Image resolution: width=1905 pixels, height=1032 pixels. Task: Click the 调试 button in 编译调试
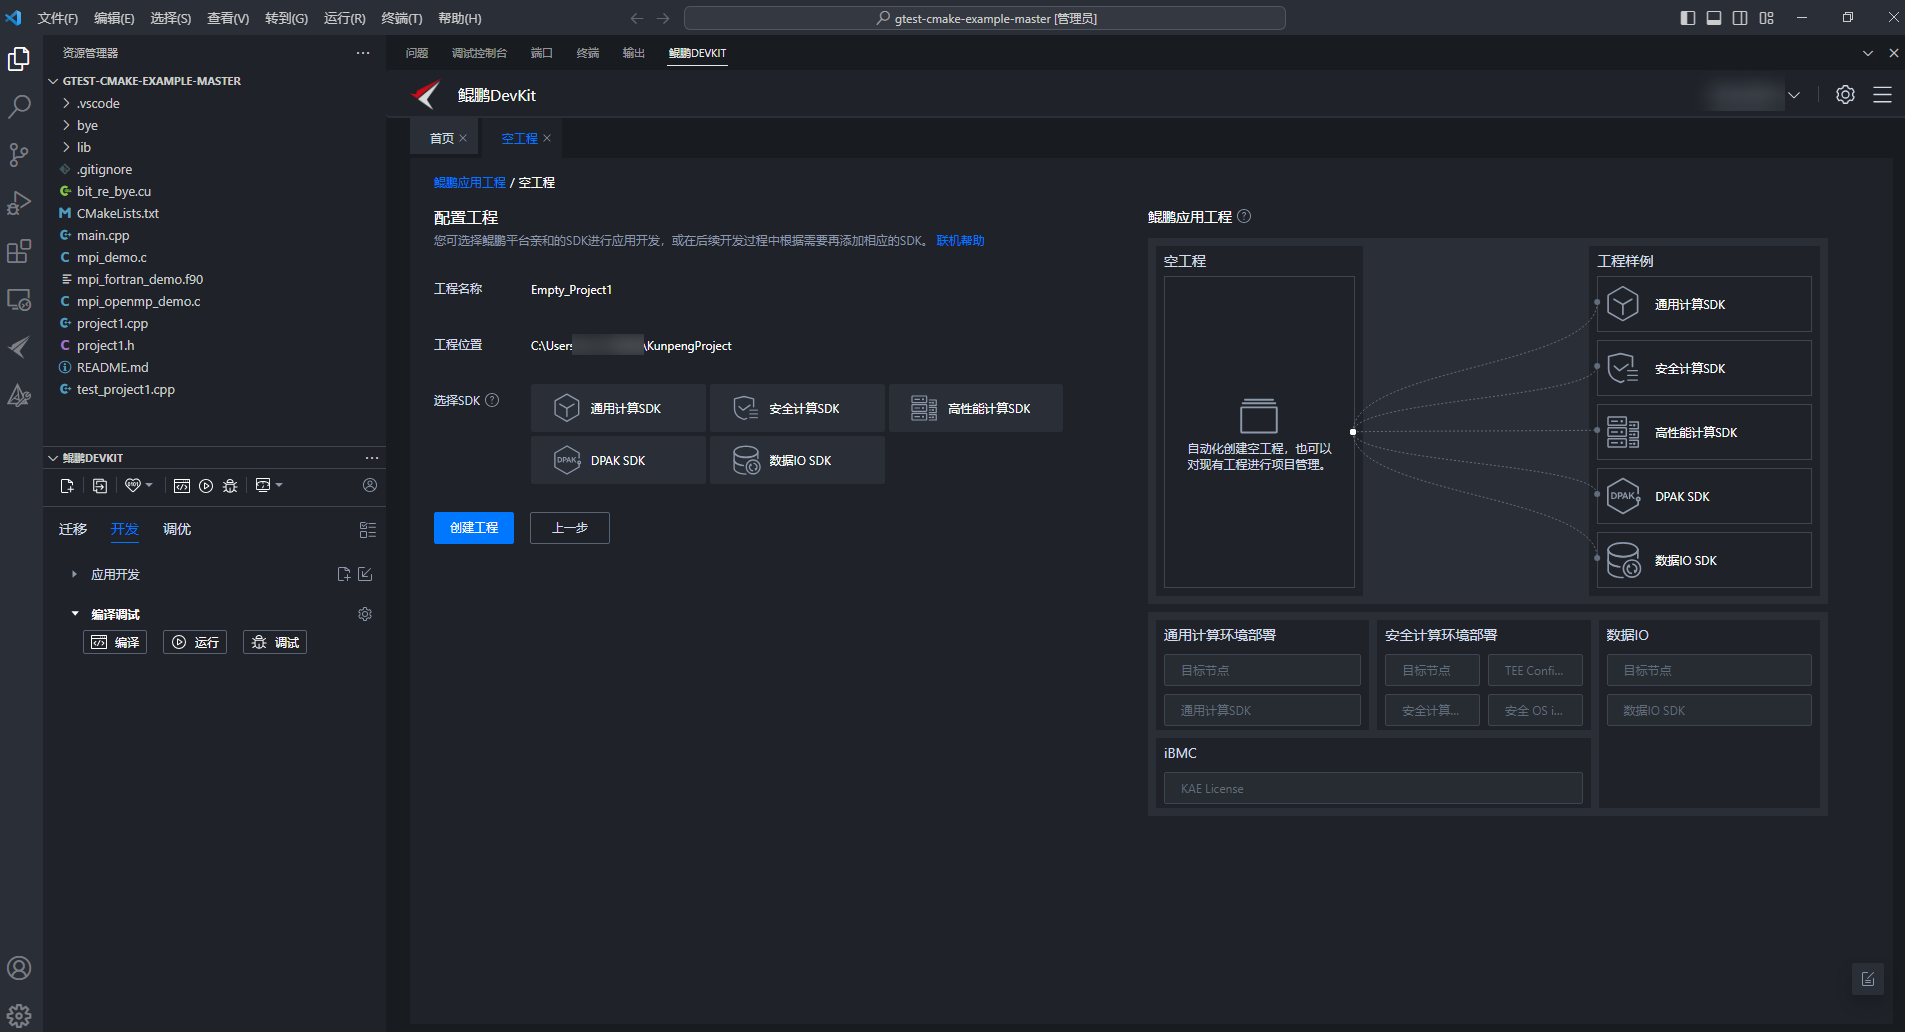pos(275,642)
